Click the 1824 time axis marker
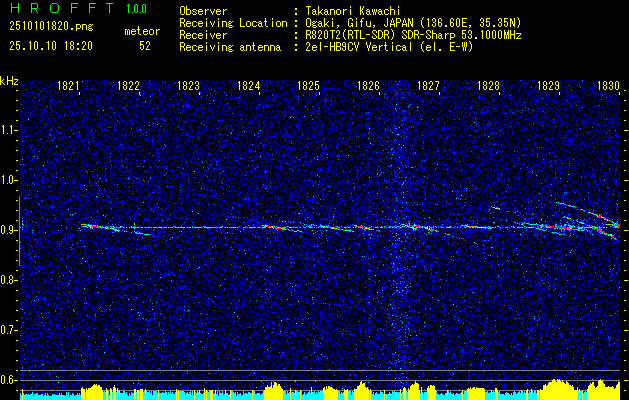The height and width of the screenshot is (400, 629). 248,86
